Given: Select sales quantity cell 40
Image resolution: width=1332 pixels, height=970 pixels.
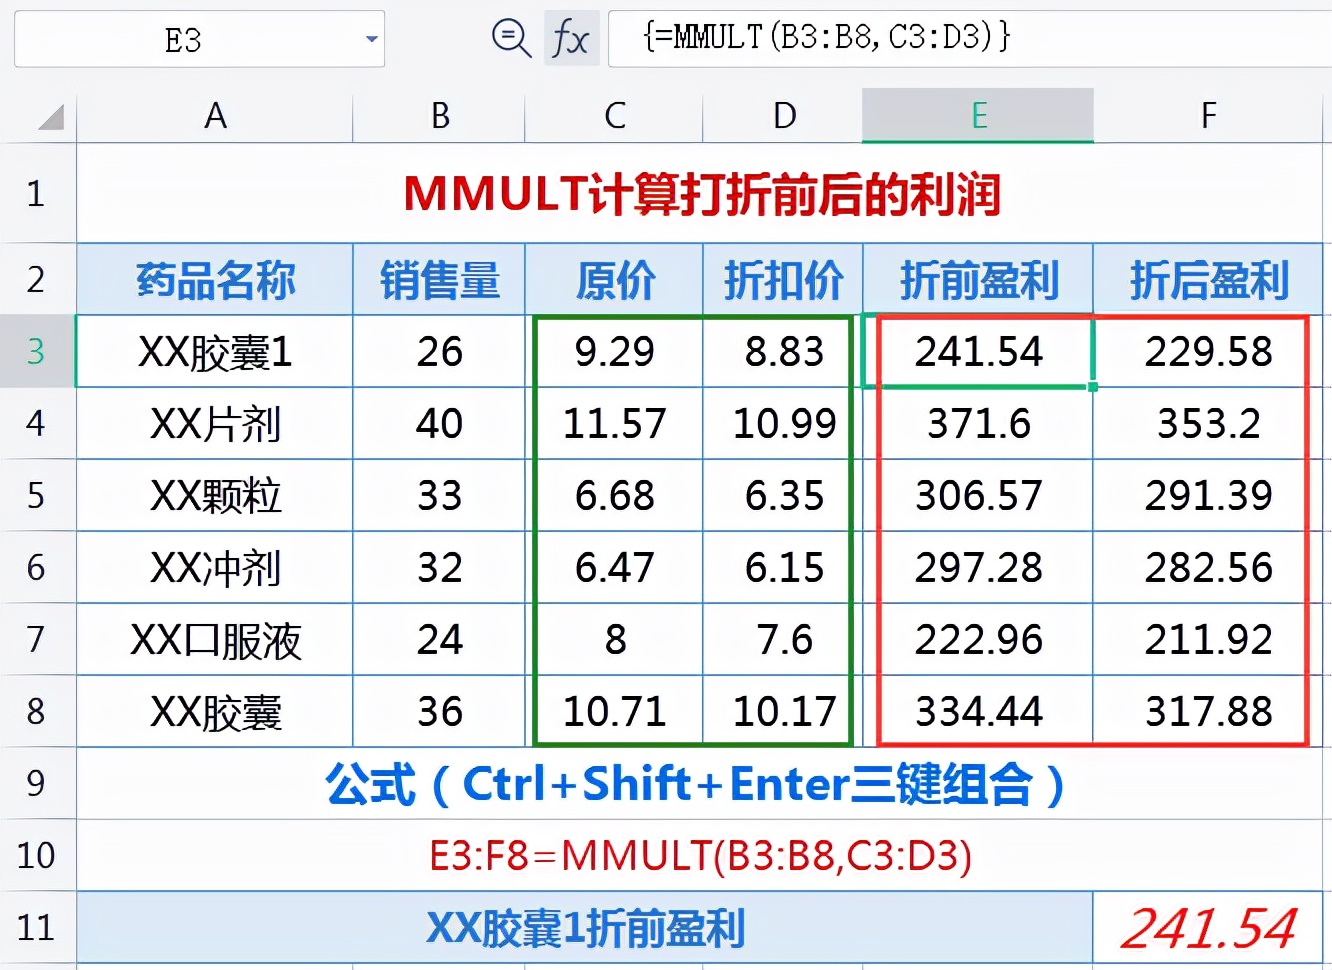Looking at the screenshot, I should tap(439, 423).
